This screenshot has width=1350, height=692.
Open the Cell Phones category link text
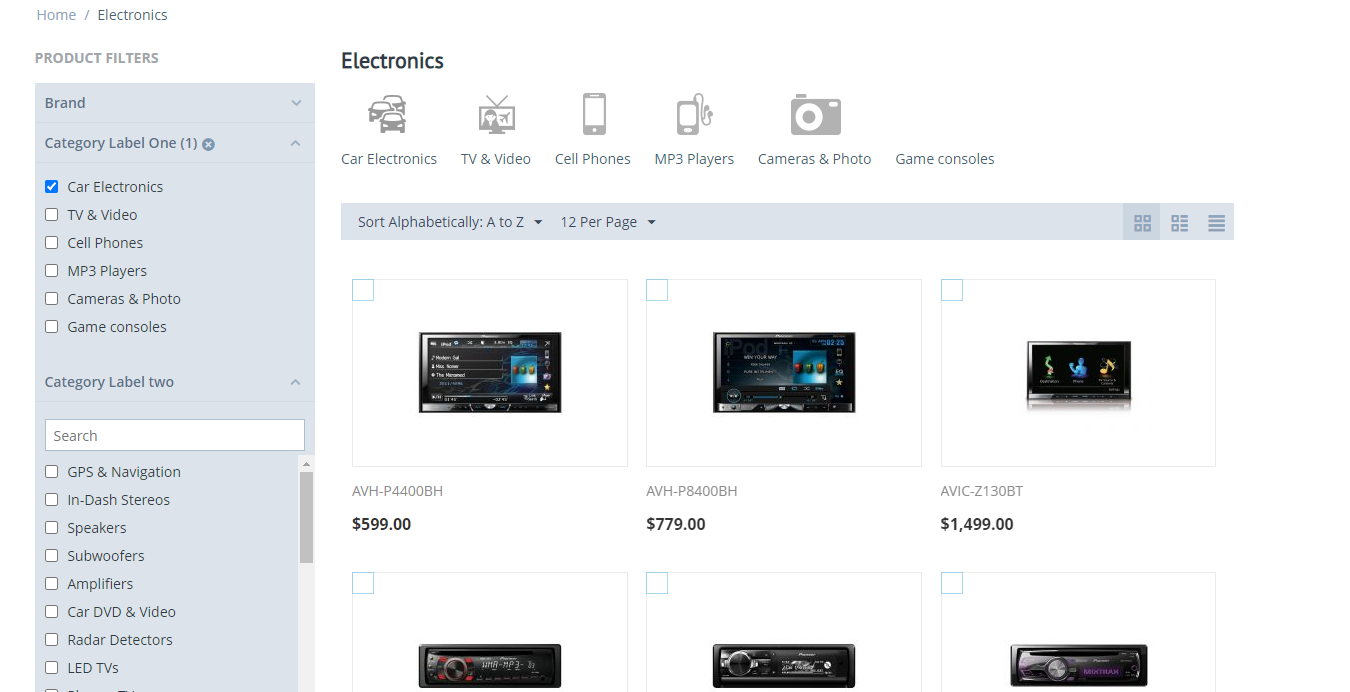coord(593,159)
